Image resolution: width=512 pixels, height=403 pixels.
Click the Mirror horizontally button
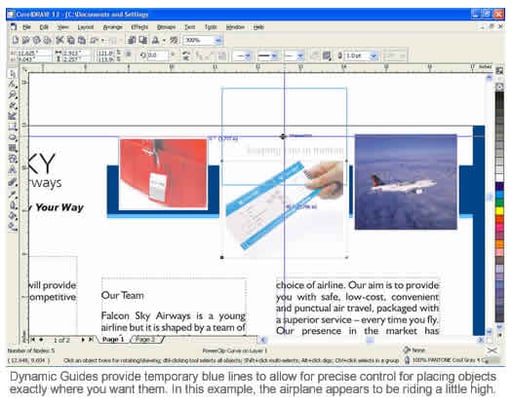186,53
